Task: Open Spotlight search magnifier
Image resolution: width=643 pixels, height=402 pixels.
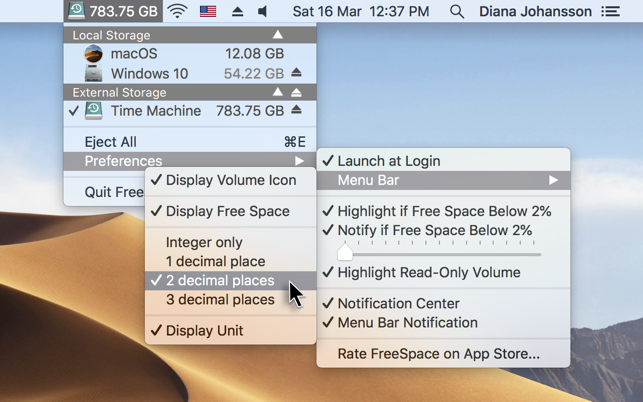Action: click(x=457, y=11)
